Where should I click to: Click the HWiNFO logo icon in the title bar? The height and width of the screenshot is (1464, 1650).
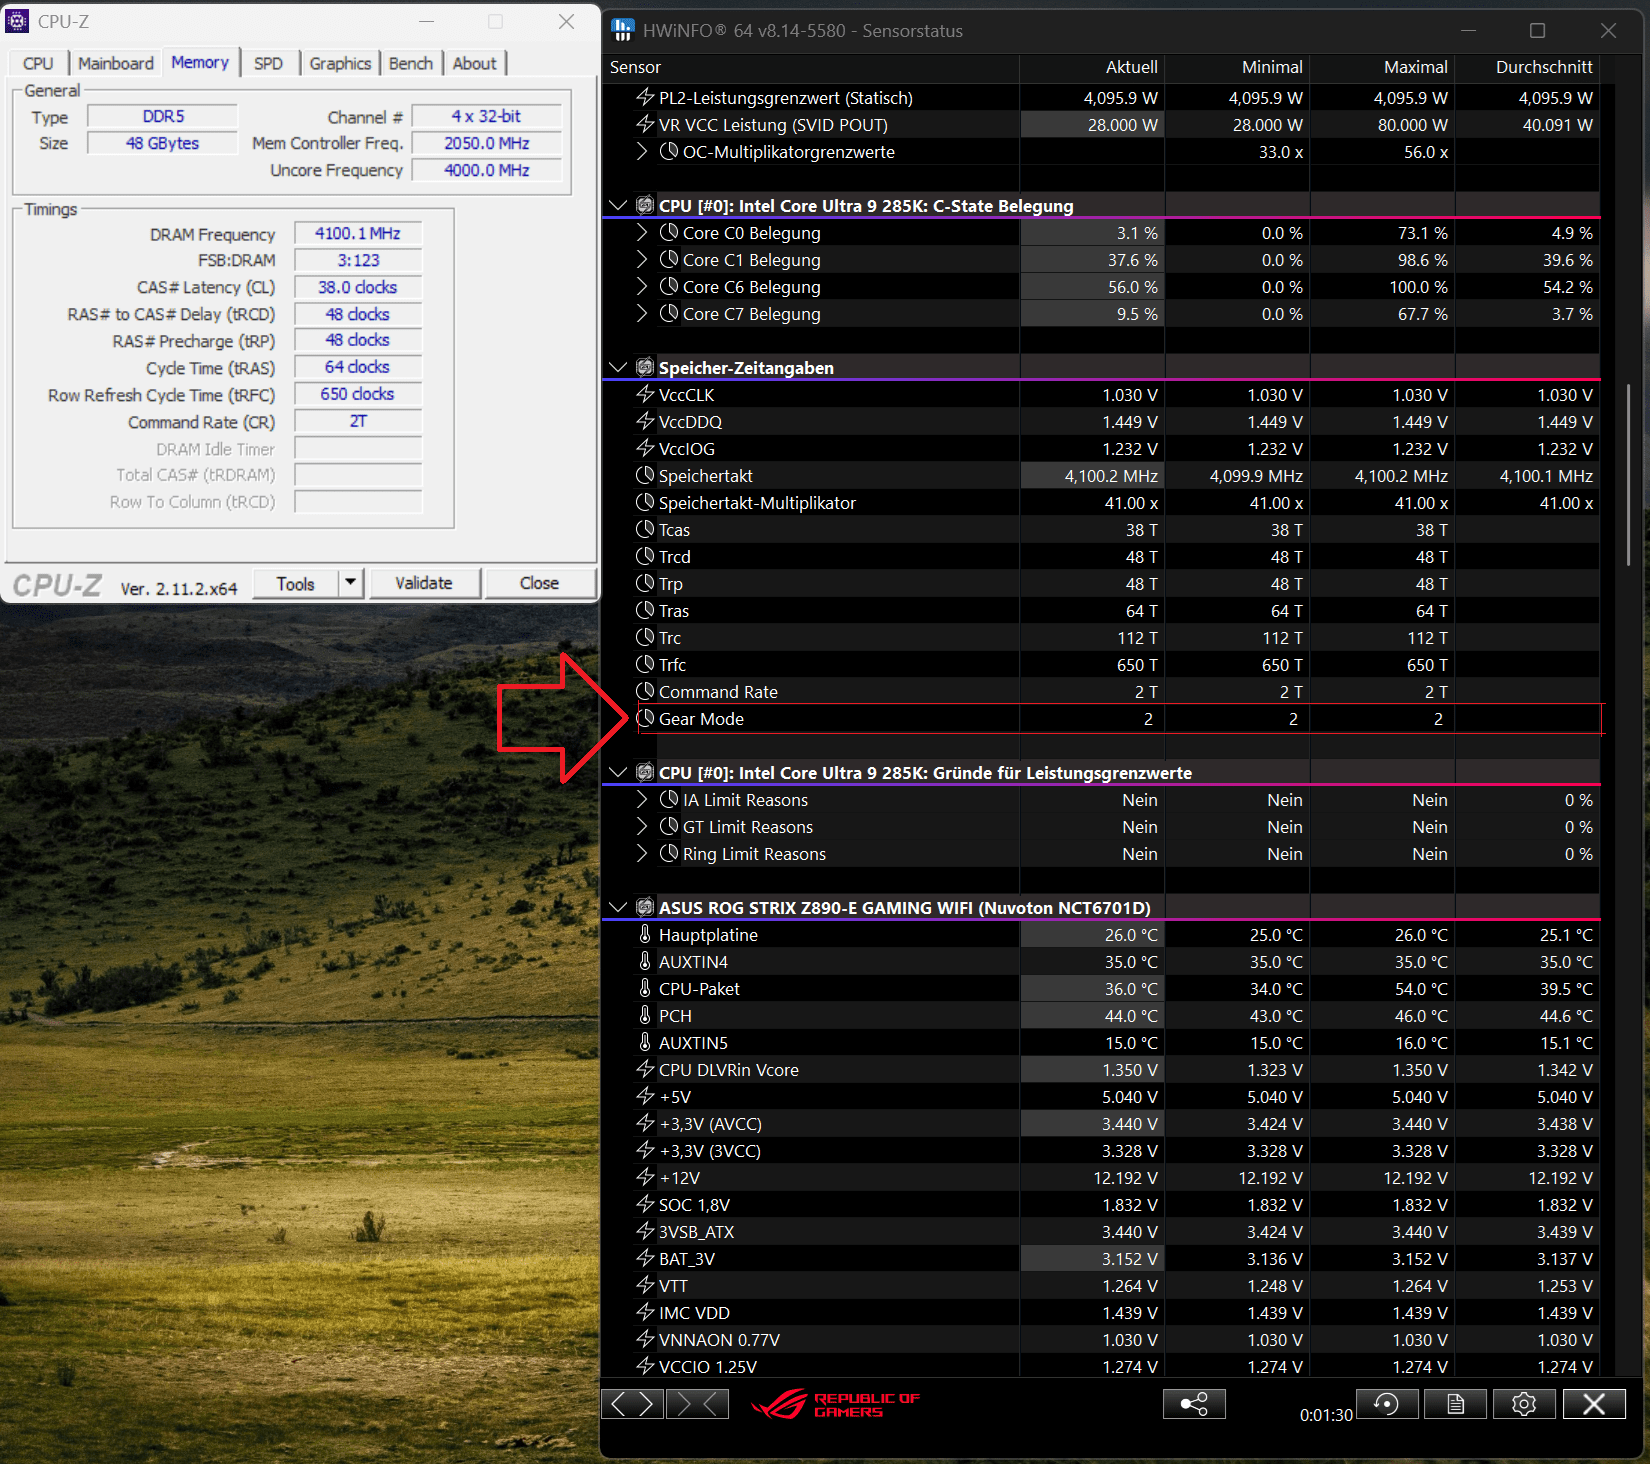click(622, 30)
